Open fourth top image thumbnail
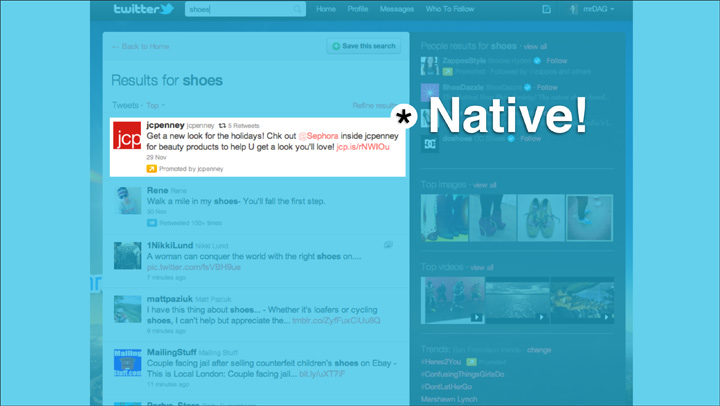This screenshot has height=406, width=720. pyautogui.click(x=590, y=218)
